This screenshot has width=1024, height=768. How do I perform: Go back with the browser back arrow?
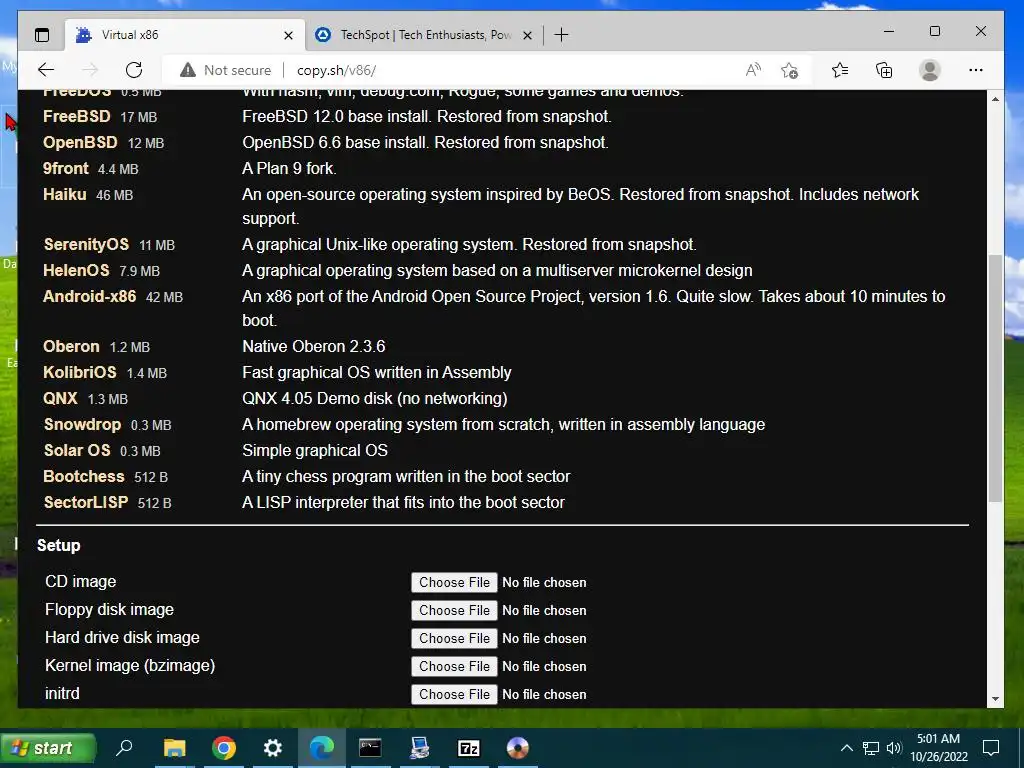click(46, 70)
